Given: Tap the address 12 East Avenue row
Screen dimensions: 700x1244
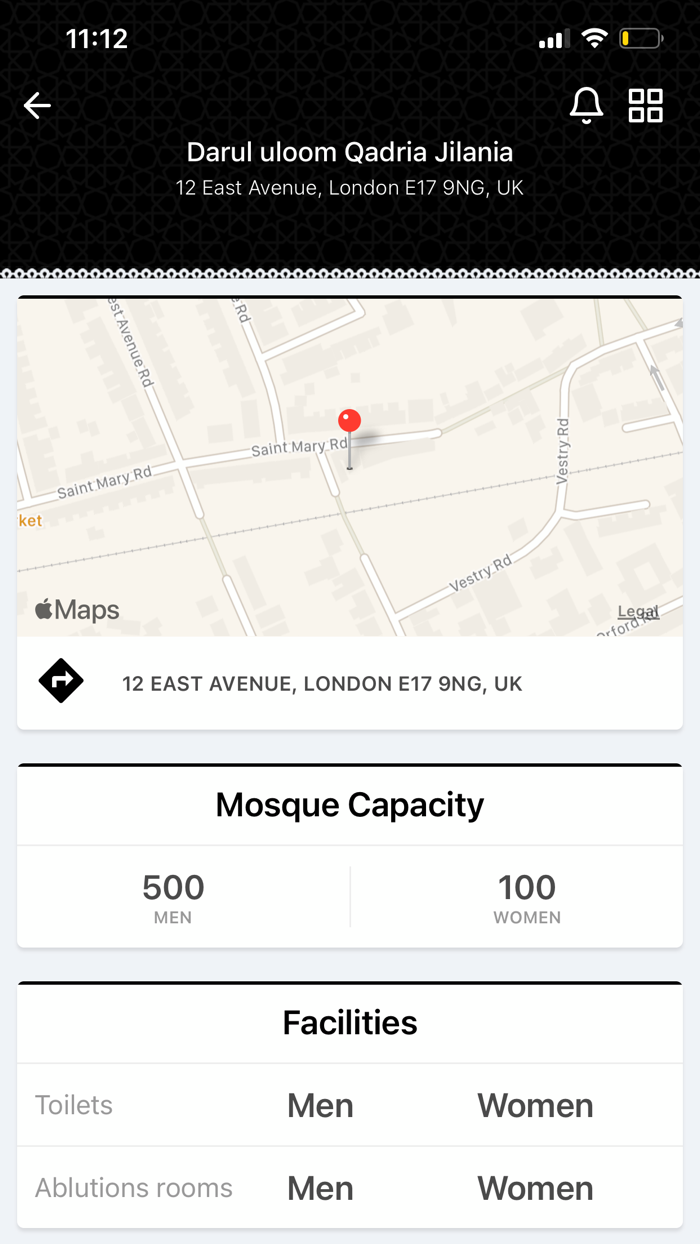Looking at the screenshot, I should point(322,684).
